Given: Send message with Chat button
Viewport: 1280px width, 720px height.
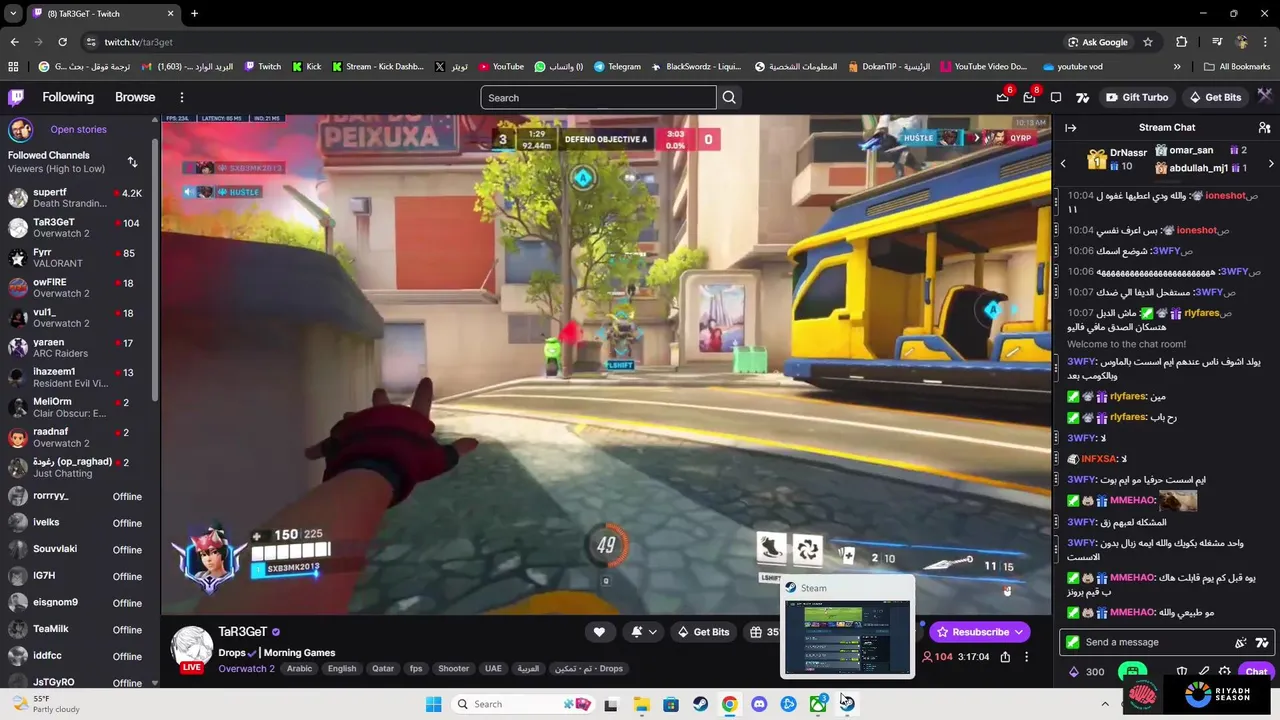Looking at the screenshot, I should [x=1256, y=672].
